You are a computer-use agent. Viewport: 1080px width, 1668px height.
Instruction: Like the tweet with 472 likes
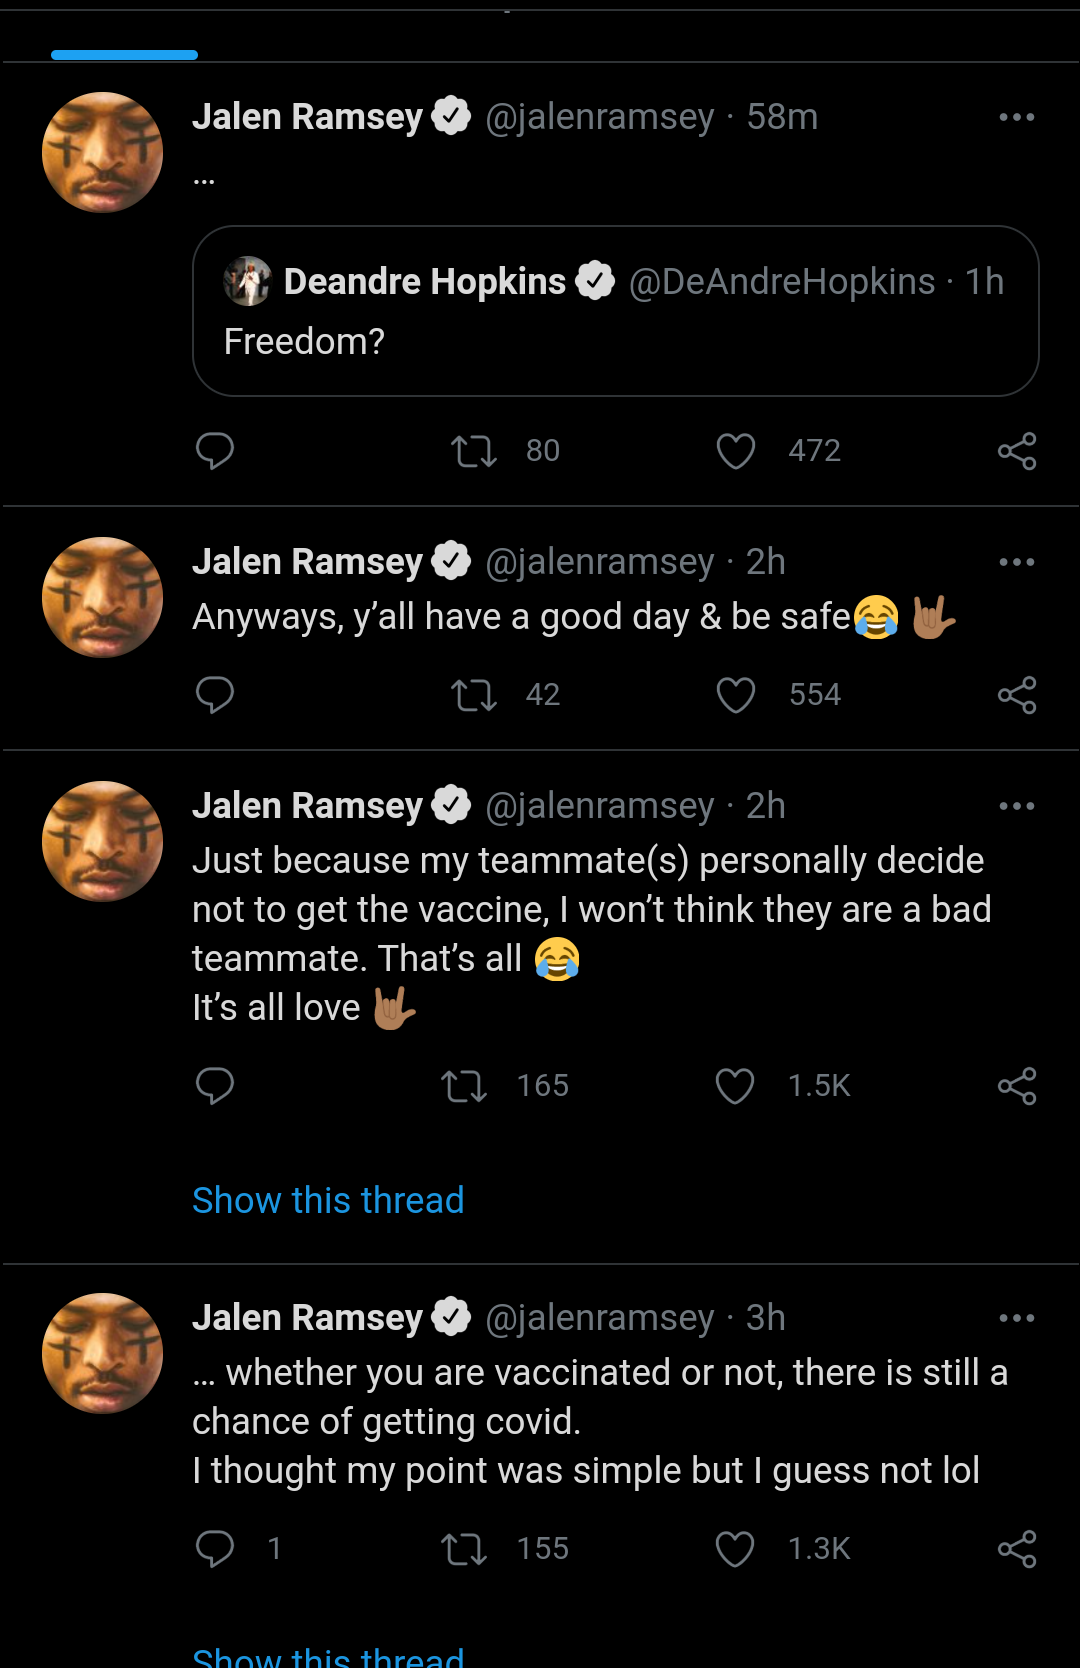point(736,451)
